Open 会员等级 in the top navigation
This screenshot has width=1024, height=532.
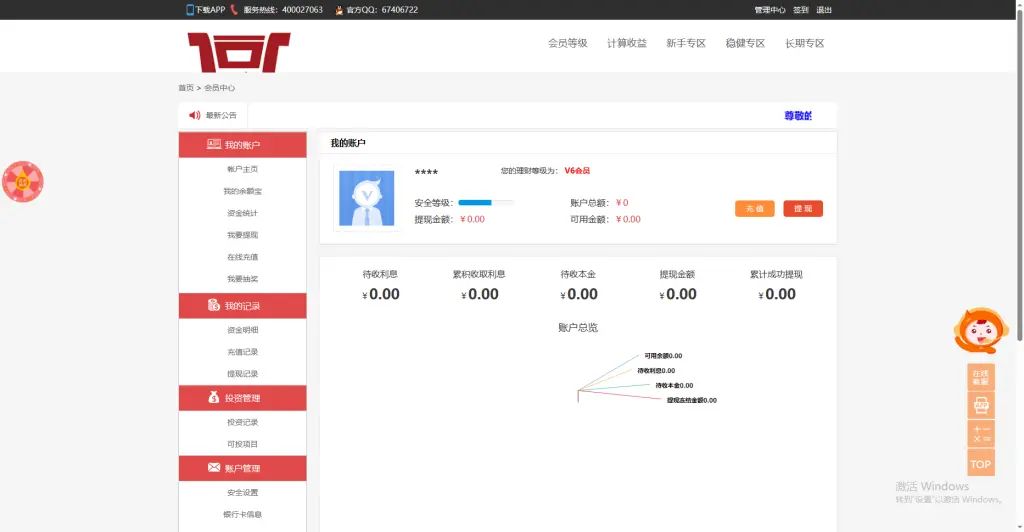click(x=567, y=44)
